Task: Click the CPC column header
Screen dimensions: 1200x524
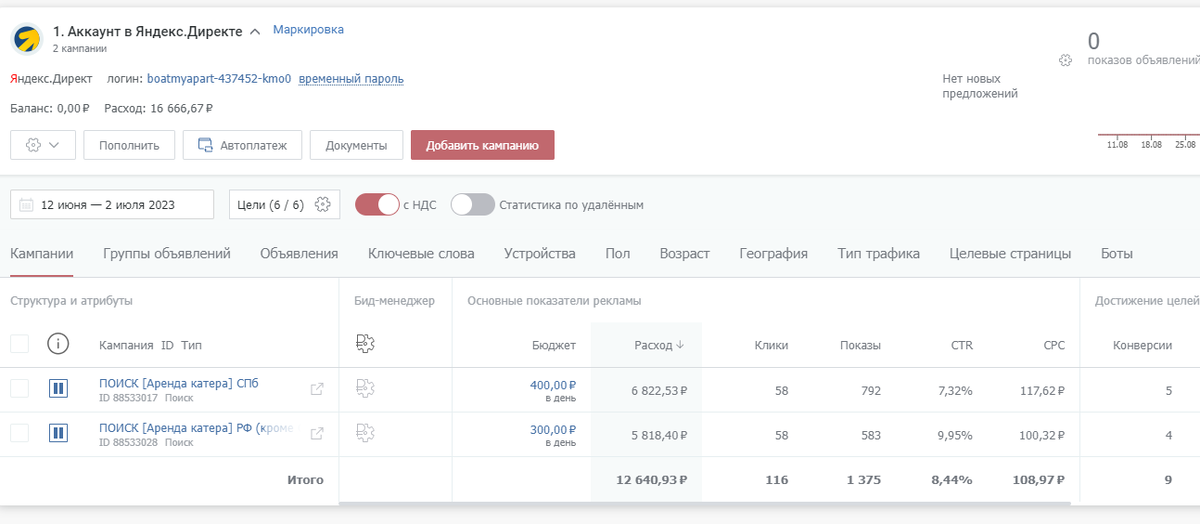Action: [1053, 345]
